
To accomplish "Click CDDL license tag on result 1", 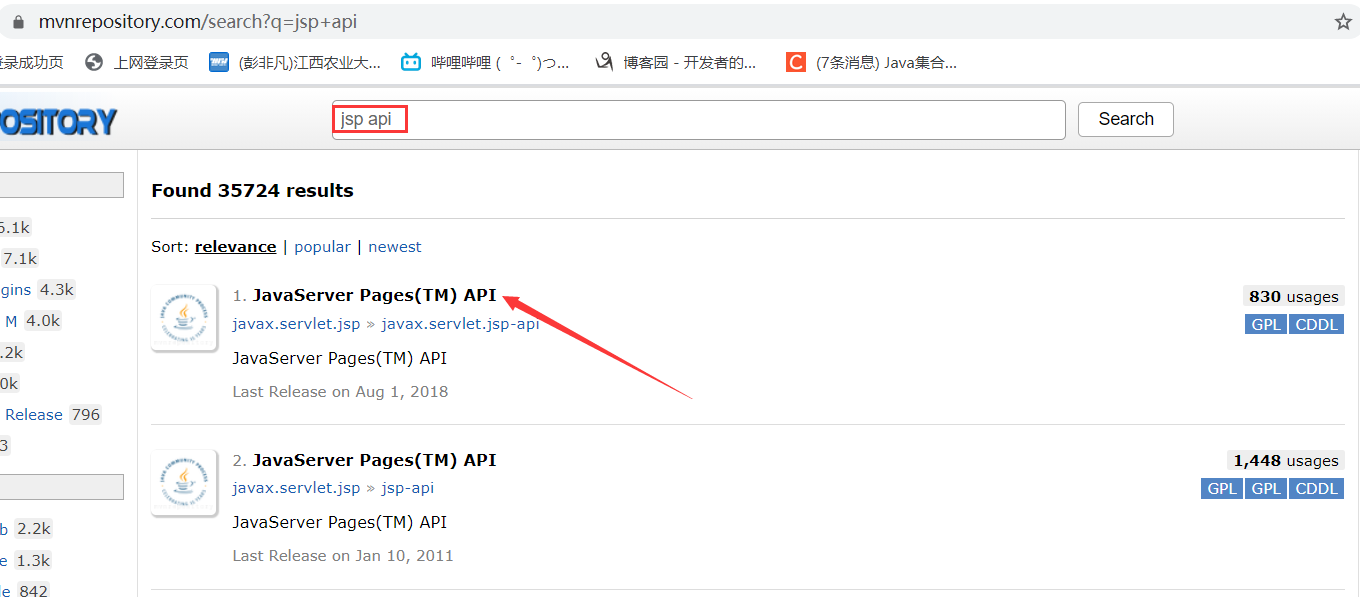I will point(1316,324).
